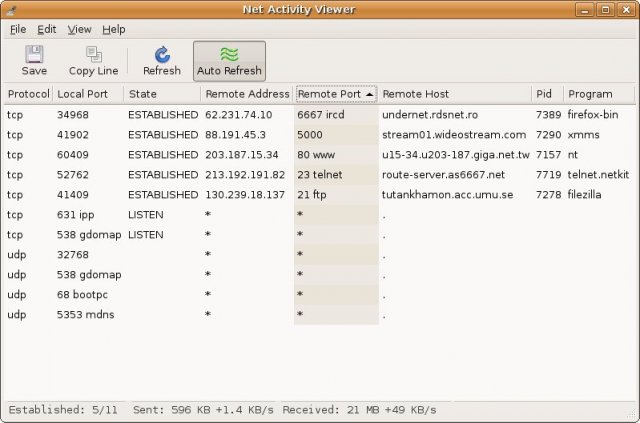Click the Established: 5/11 status text
This screenshot has width=640, height=423.
pyautogui.click(x=63, y=410)
